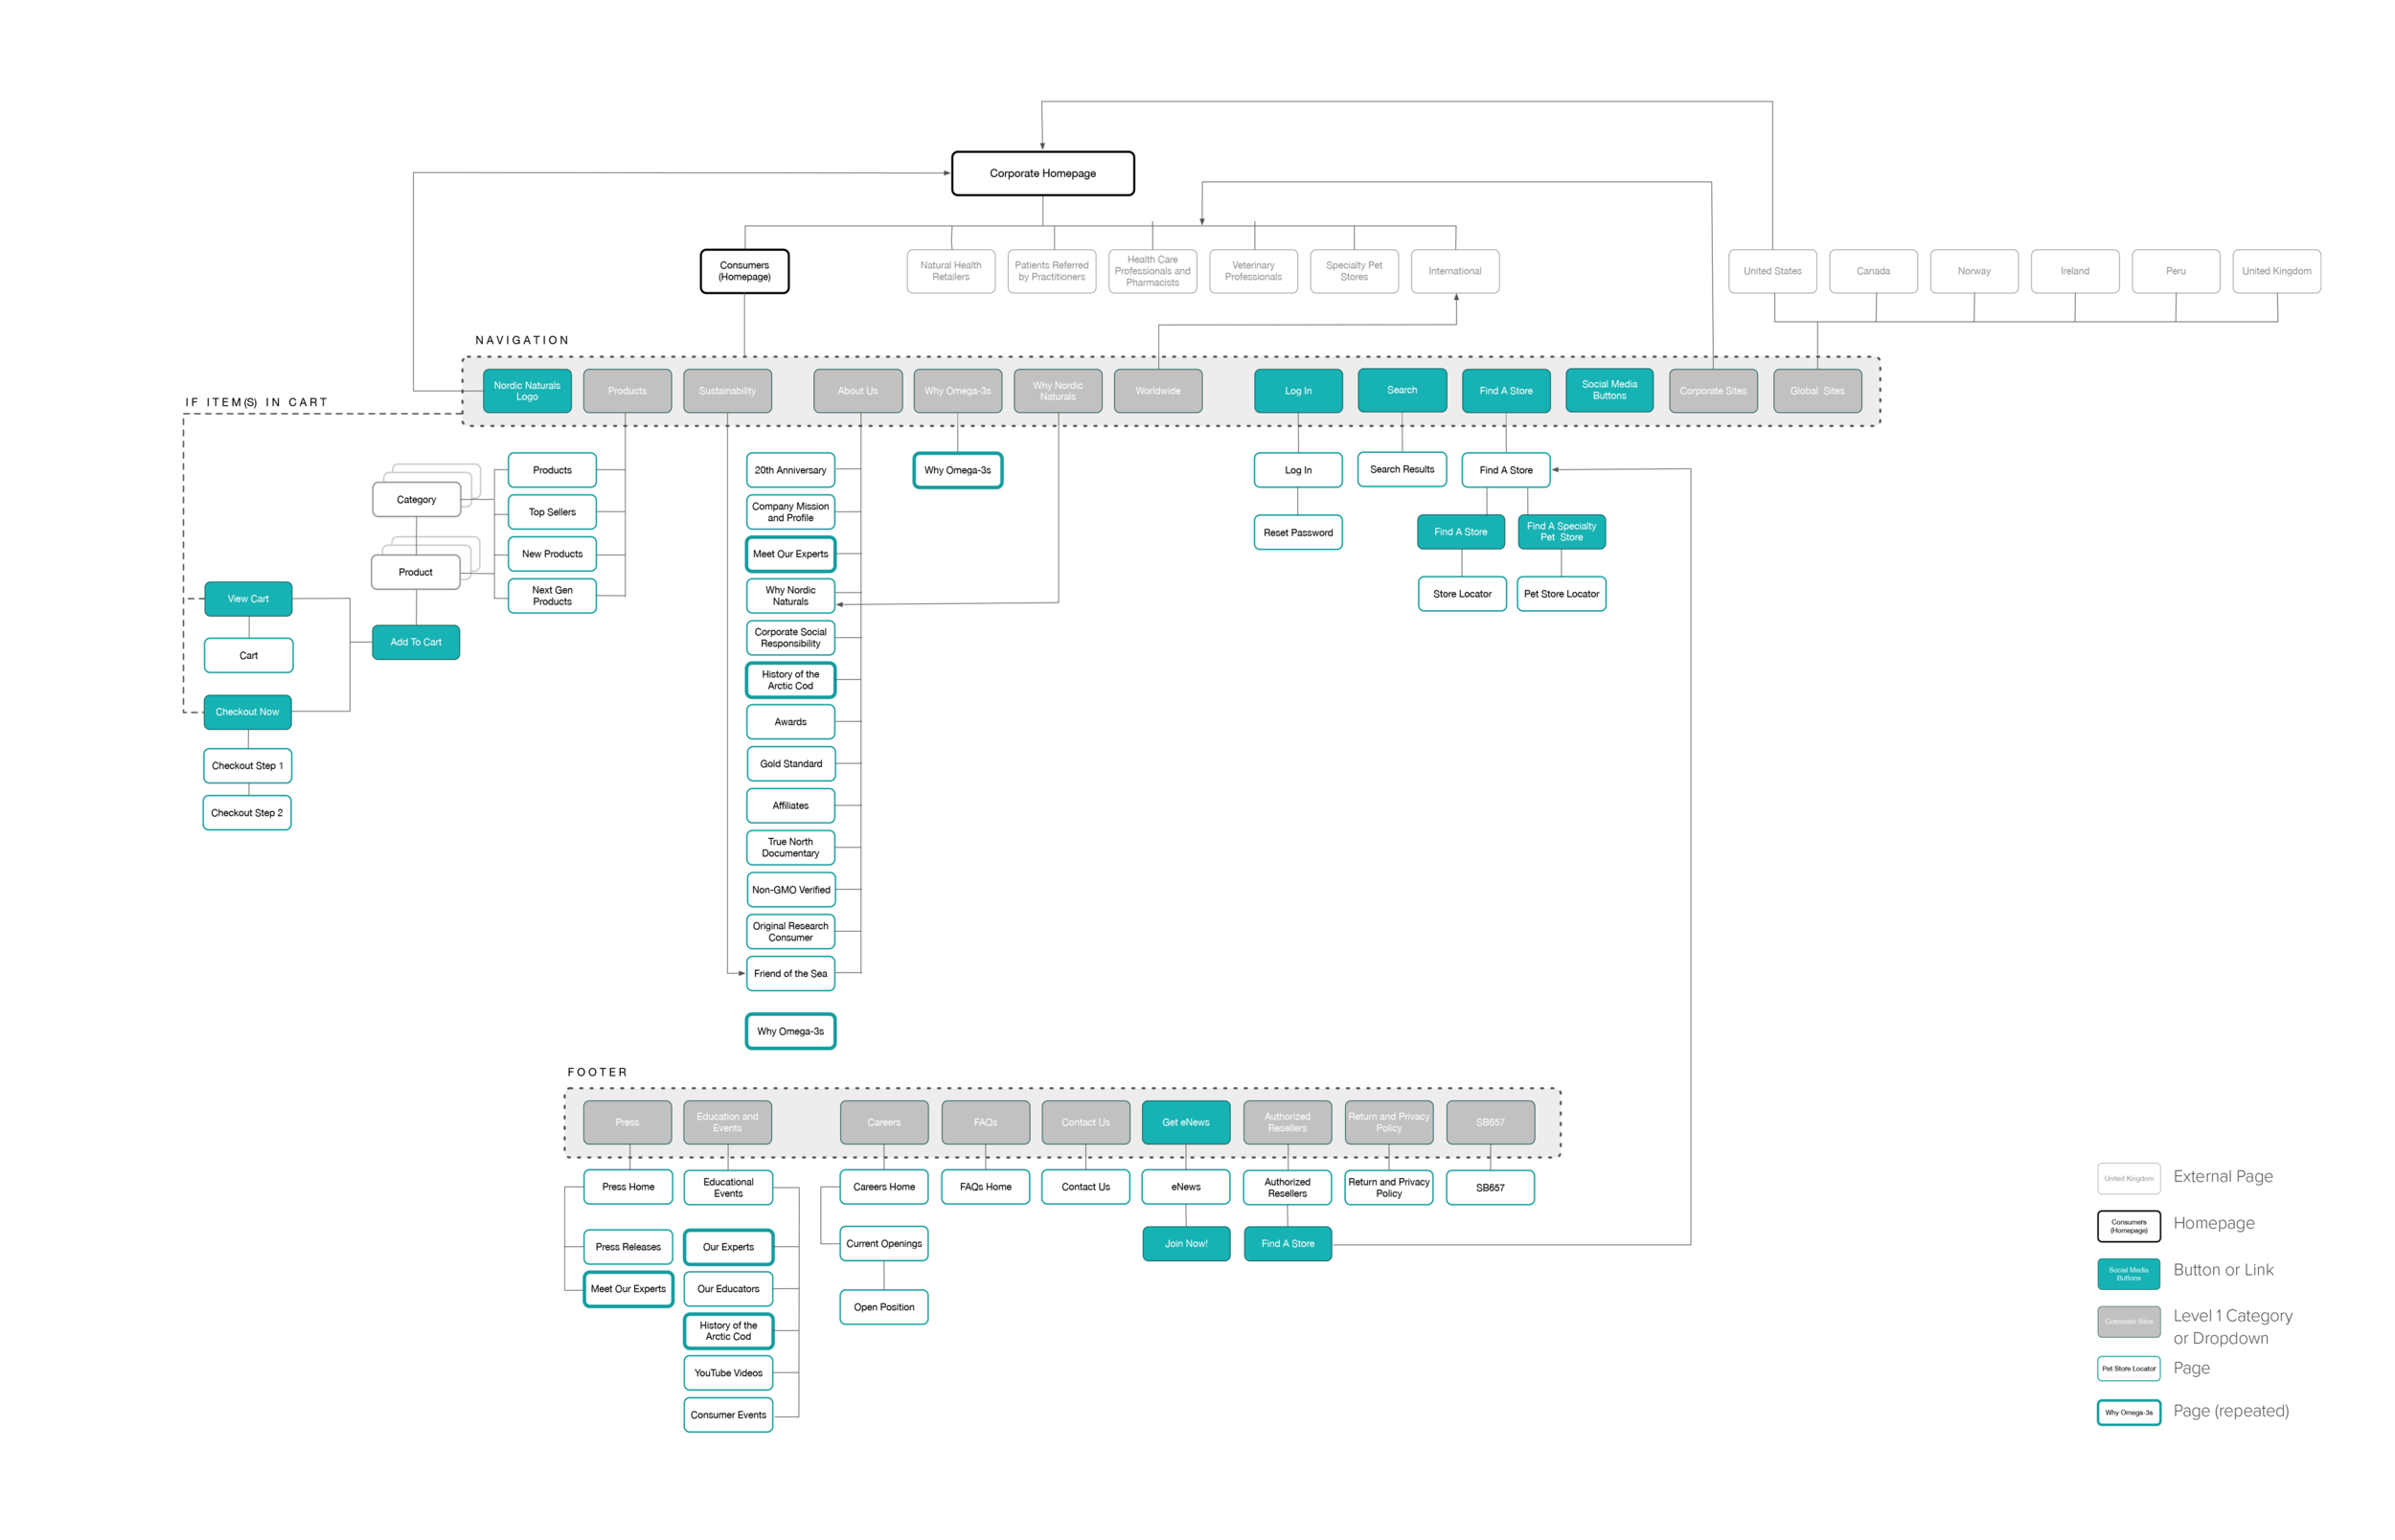2395x1540 pixels.
Task: Select the Nordic Naturals Logo node
Action: pyautogui.click(x=527, y=391)
